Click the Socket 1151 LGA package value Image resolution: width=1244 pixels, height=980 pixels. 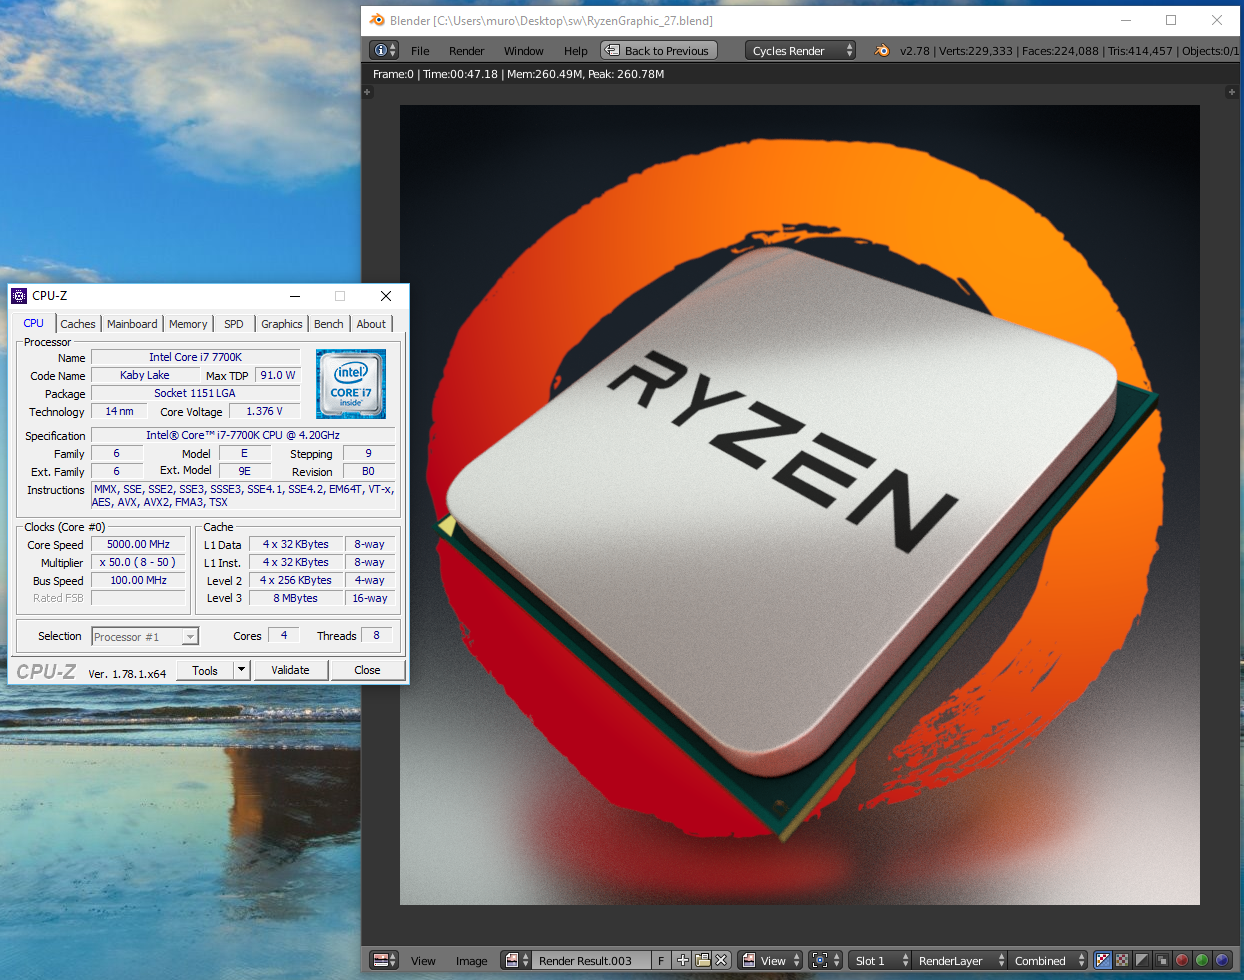(196, 393)
